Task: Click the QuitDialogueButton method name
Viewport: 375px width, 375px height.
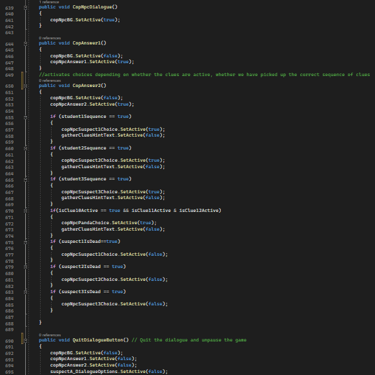Action: coord(98,340)
